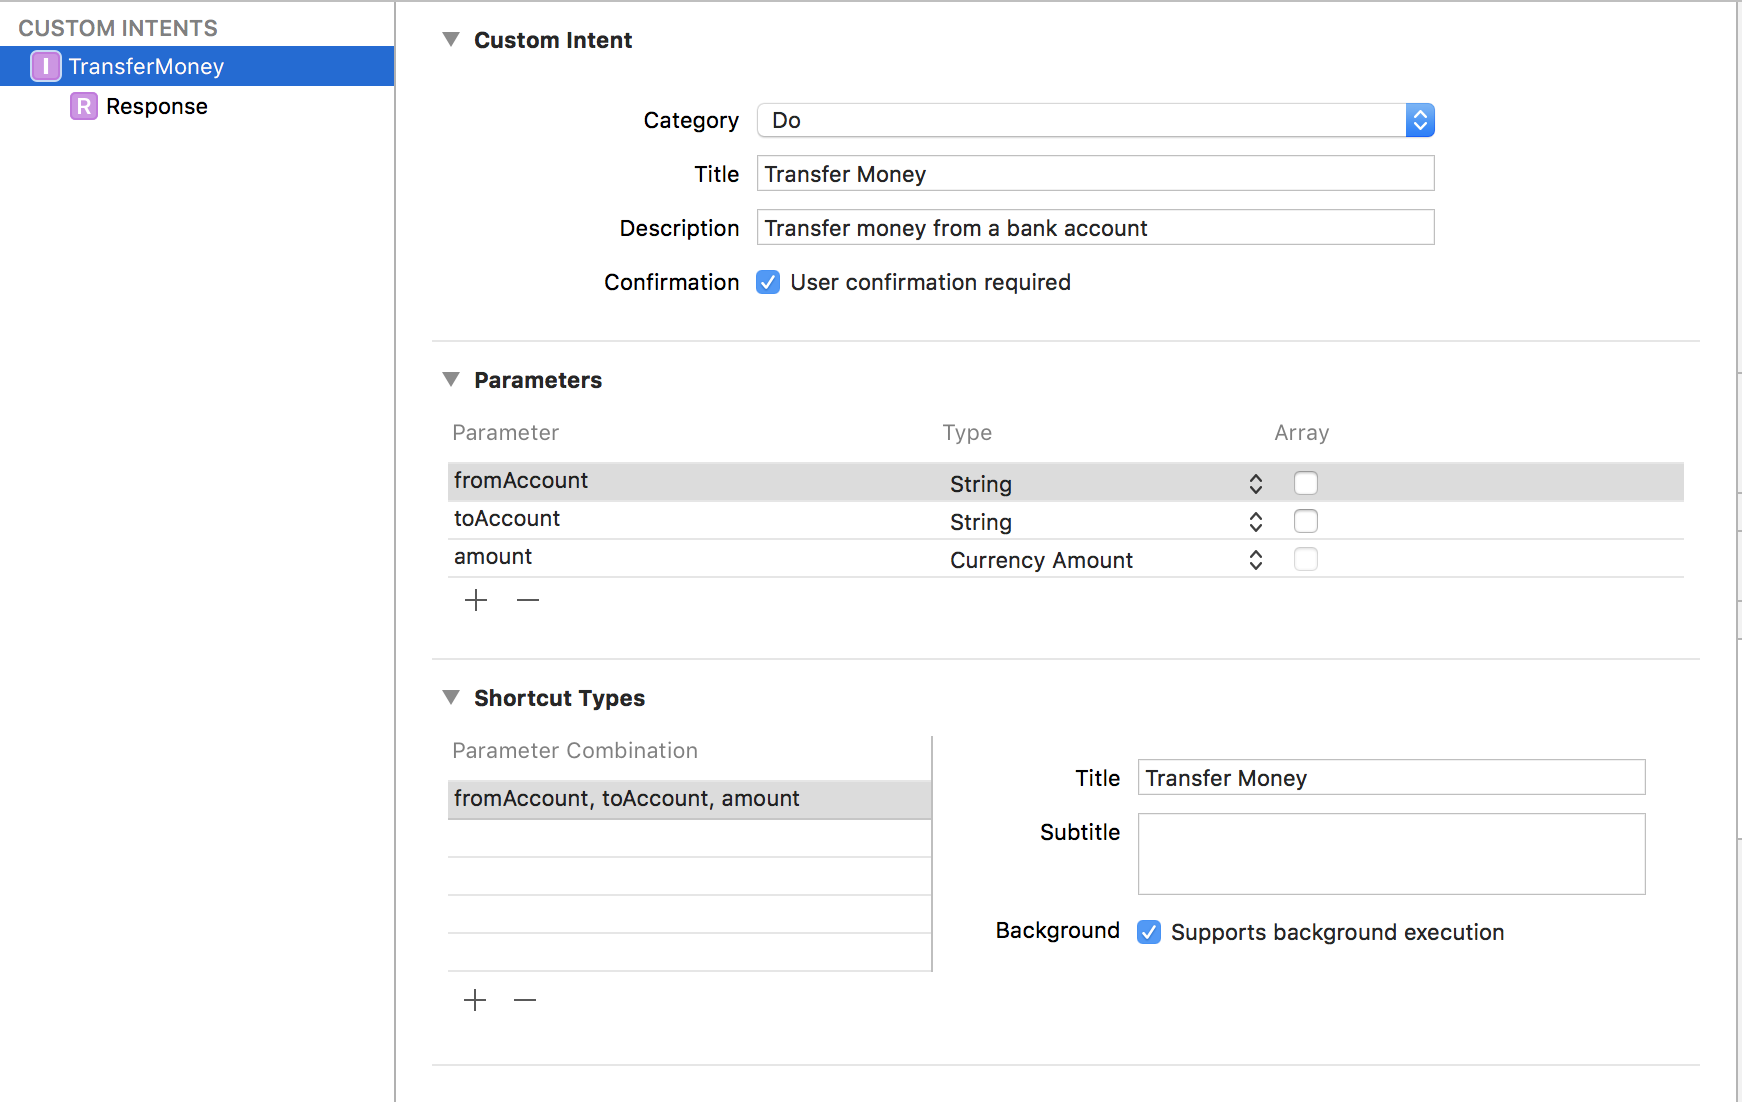1742x1102 pixels.
Task: Toggle User confirmation required checkbox
Action: click(768, 282)
